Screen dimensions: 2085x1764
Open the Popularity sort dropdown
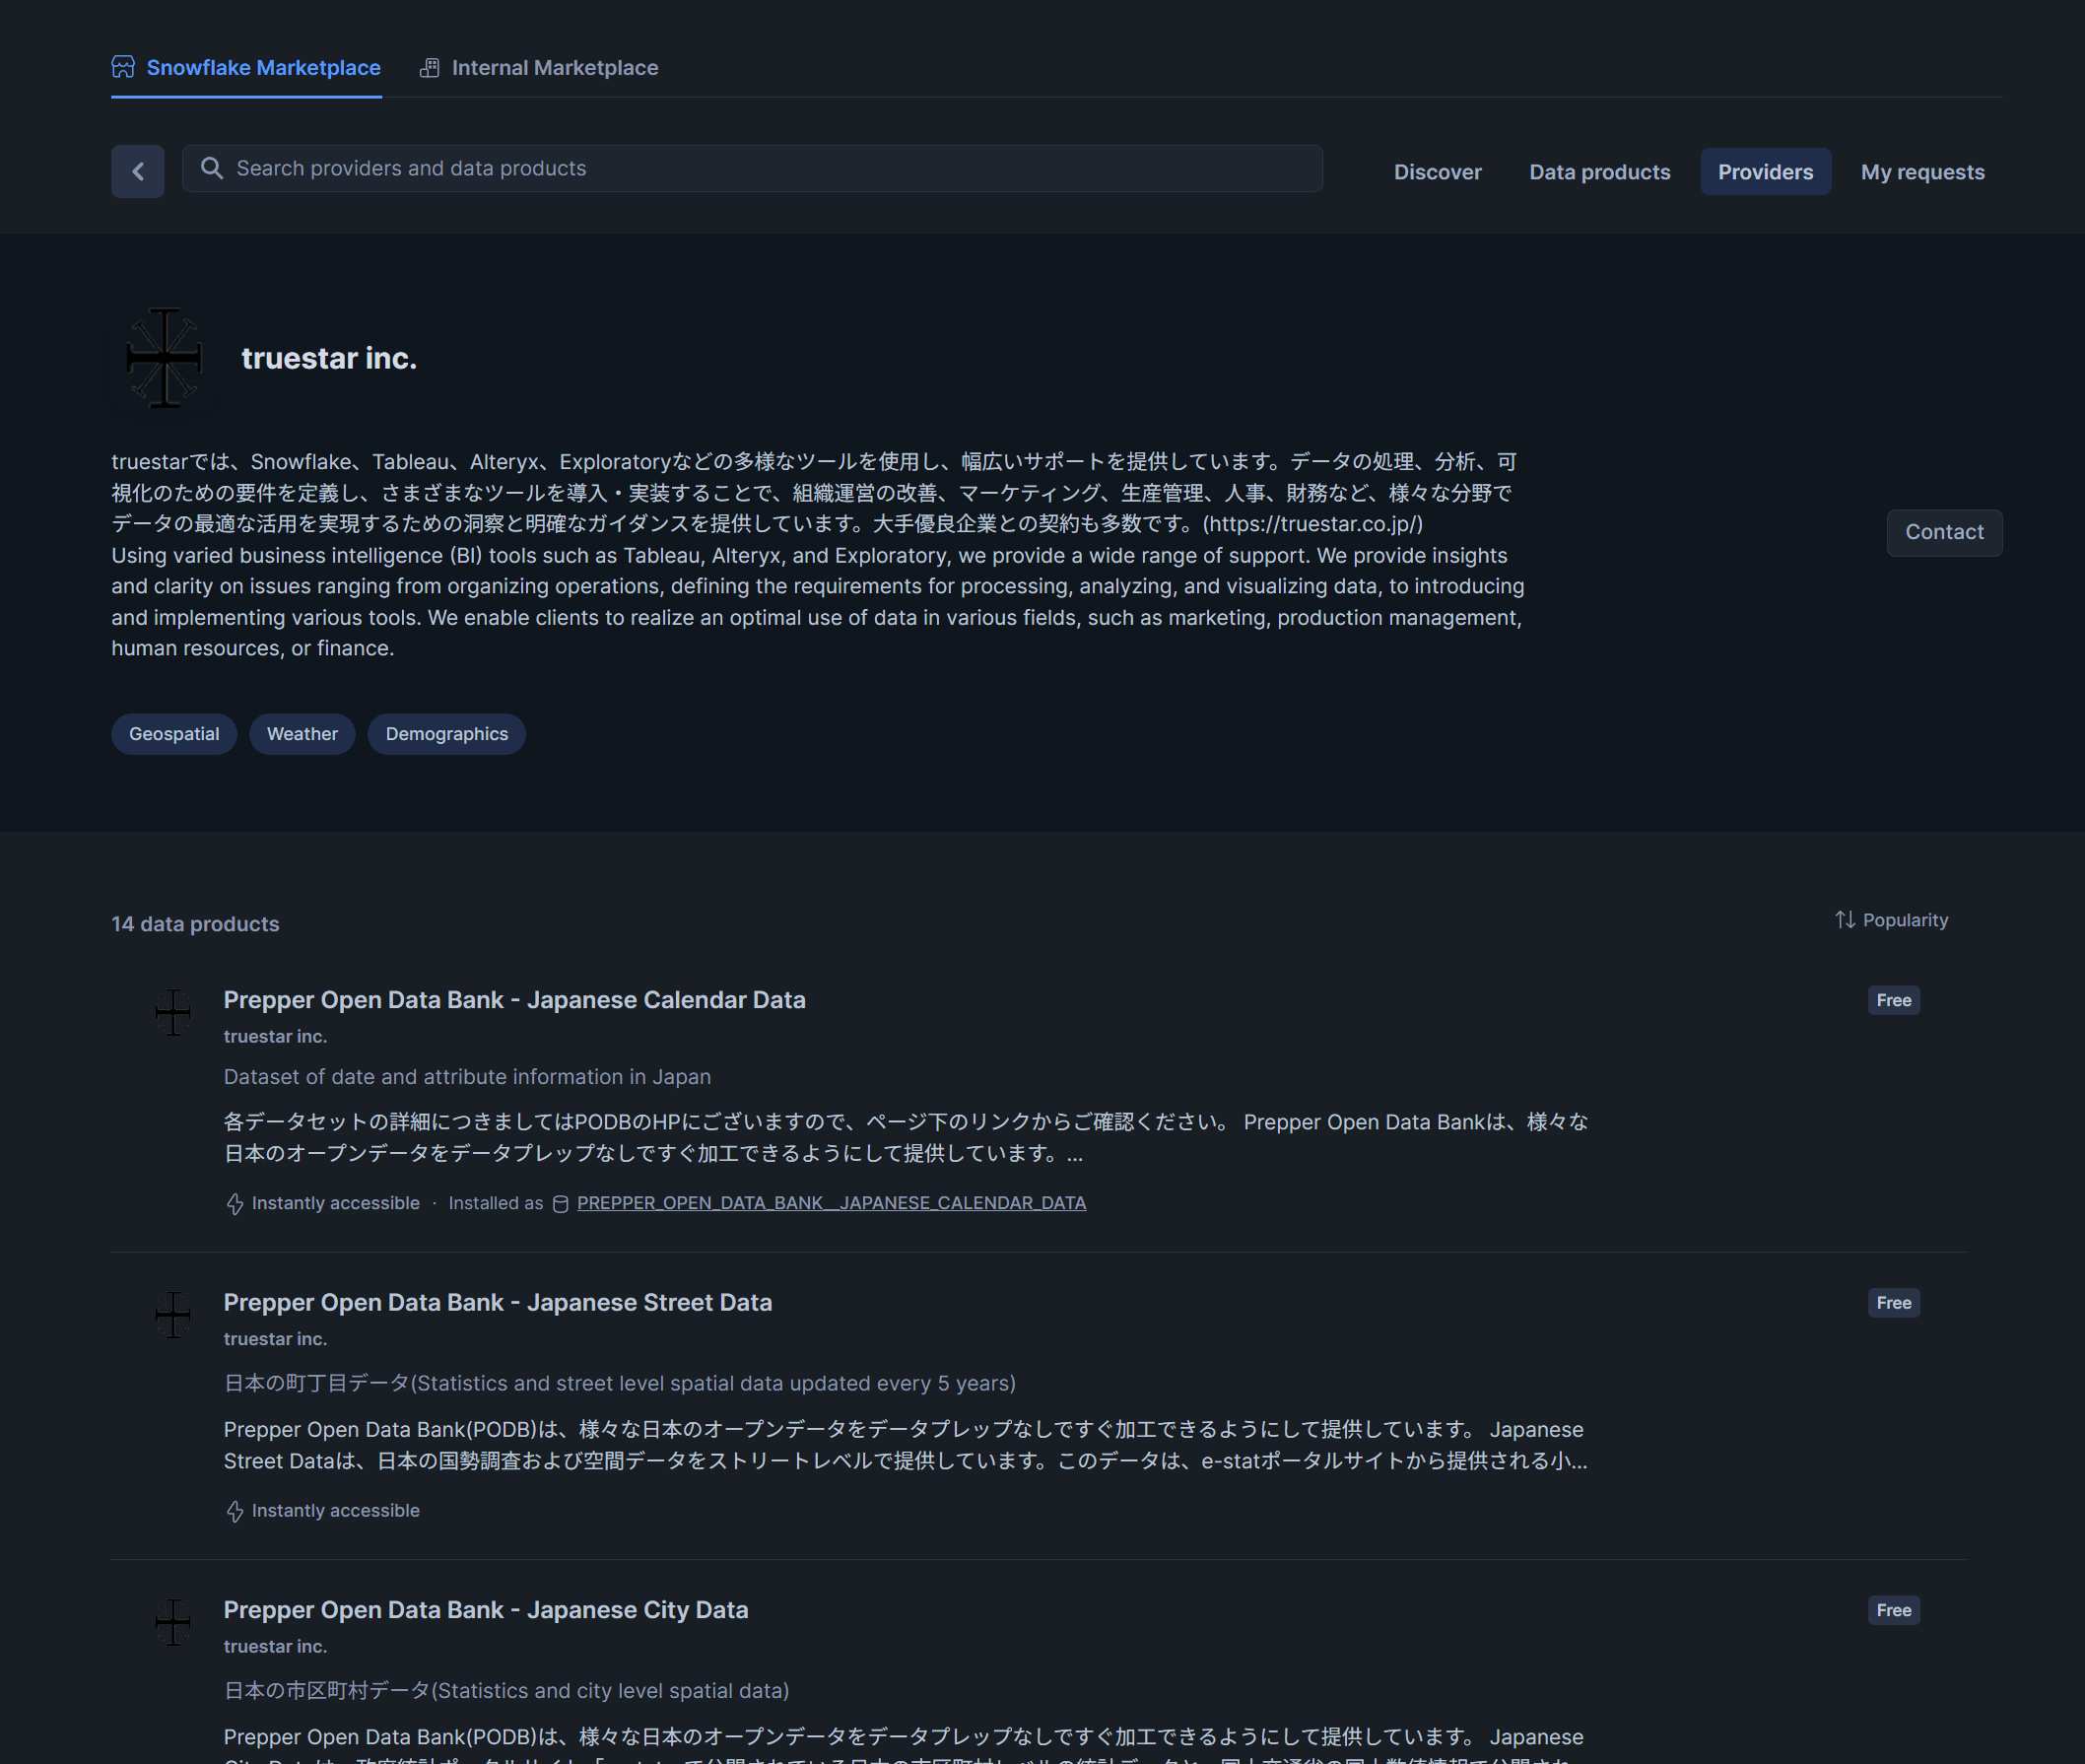[x=1892, y=920]
